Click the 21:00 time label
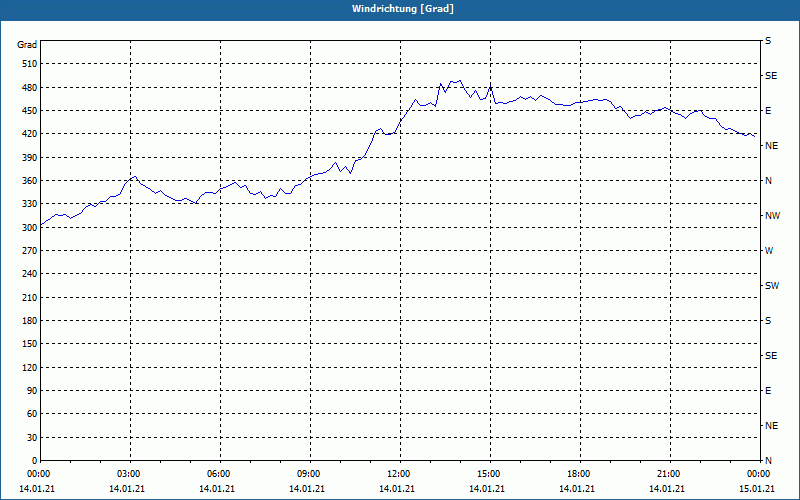 668,474
